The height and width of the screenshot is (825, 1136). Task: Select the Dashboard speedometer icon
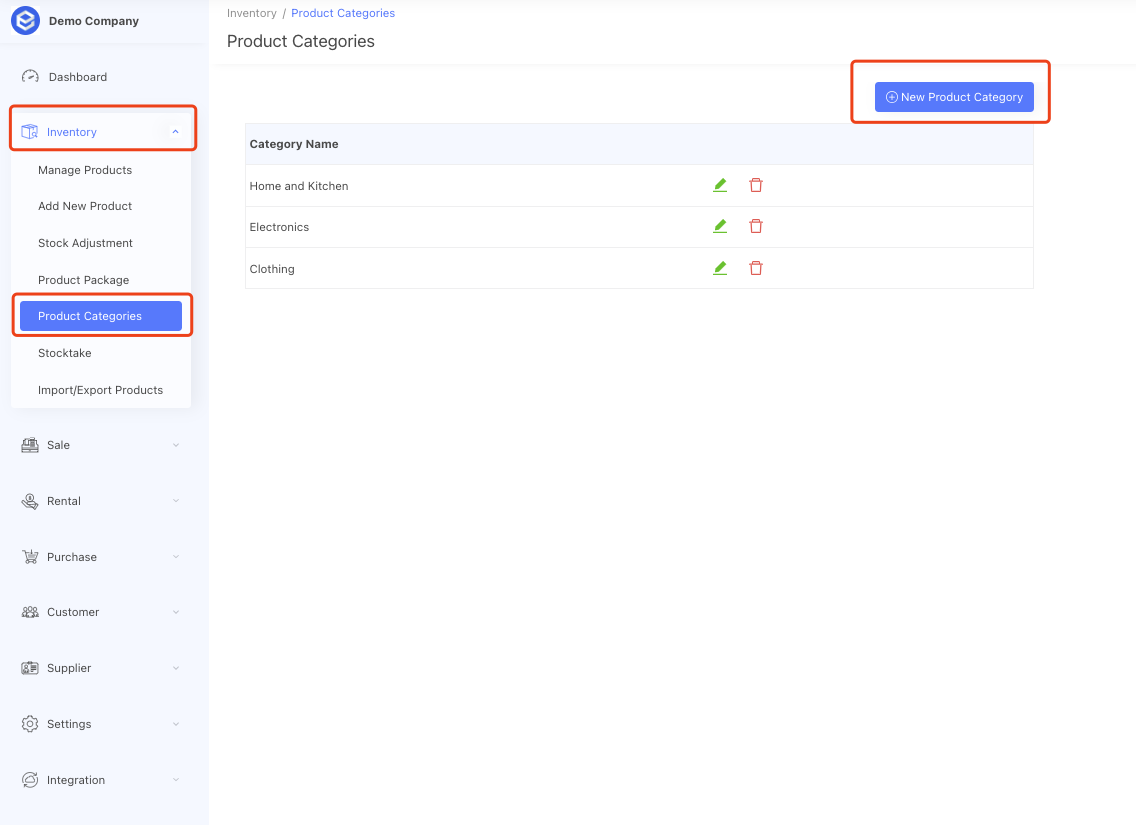point(31,76)
